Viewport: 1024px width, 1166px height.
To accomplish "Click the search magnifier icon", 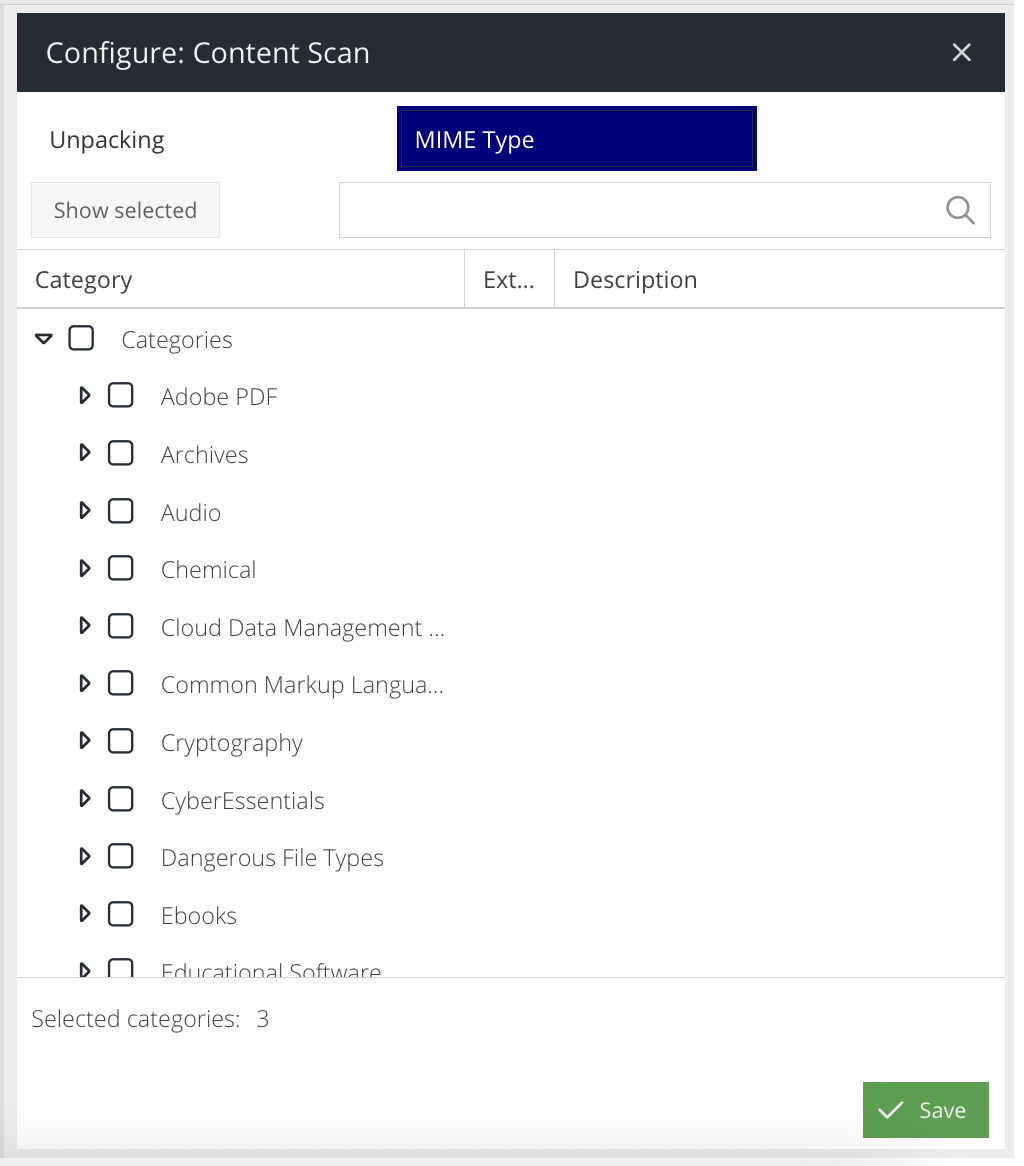I will (960, 210).
